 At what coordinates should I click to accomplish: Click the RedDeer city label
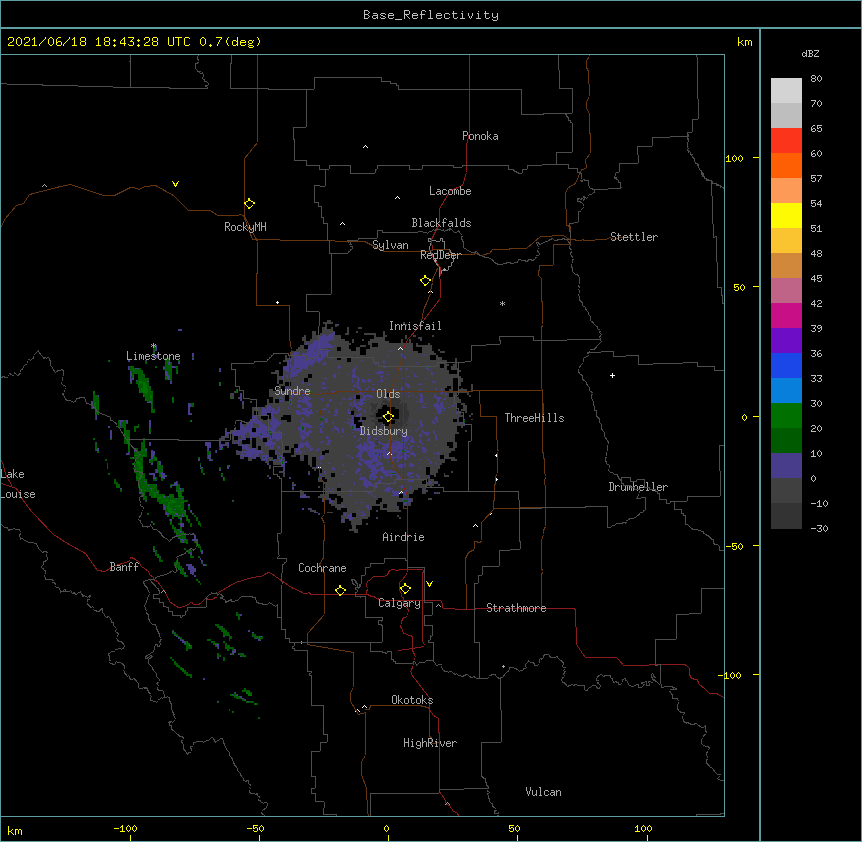click(x=440, y=255)
